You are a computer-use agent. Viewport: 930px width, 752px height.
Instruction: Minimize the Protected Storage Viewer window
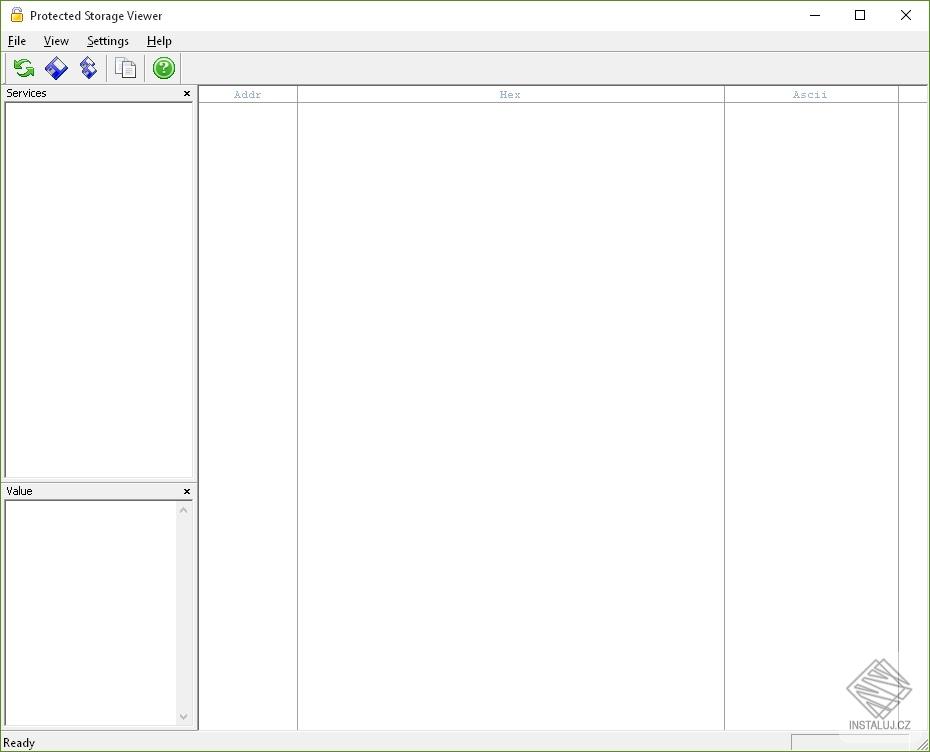coord(814,15)
